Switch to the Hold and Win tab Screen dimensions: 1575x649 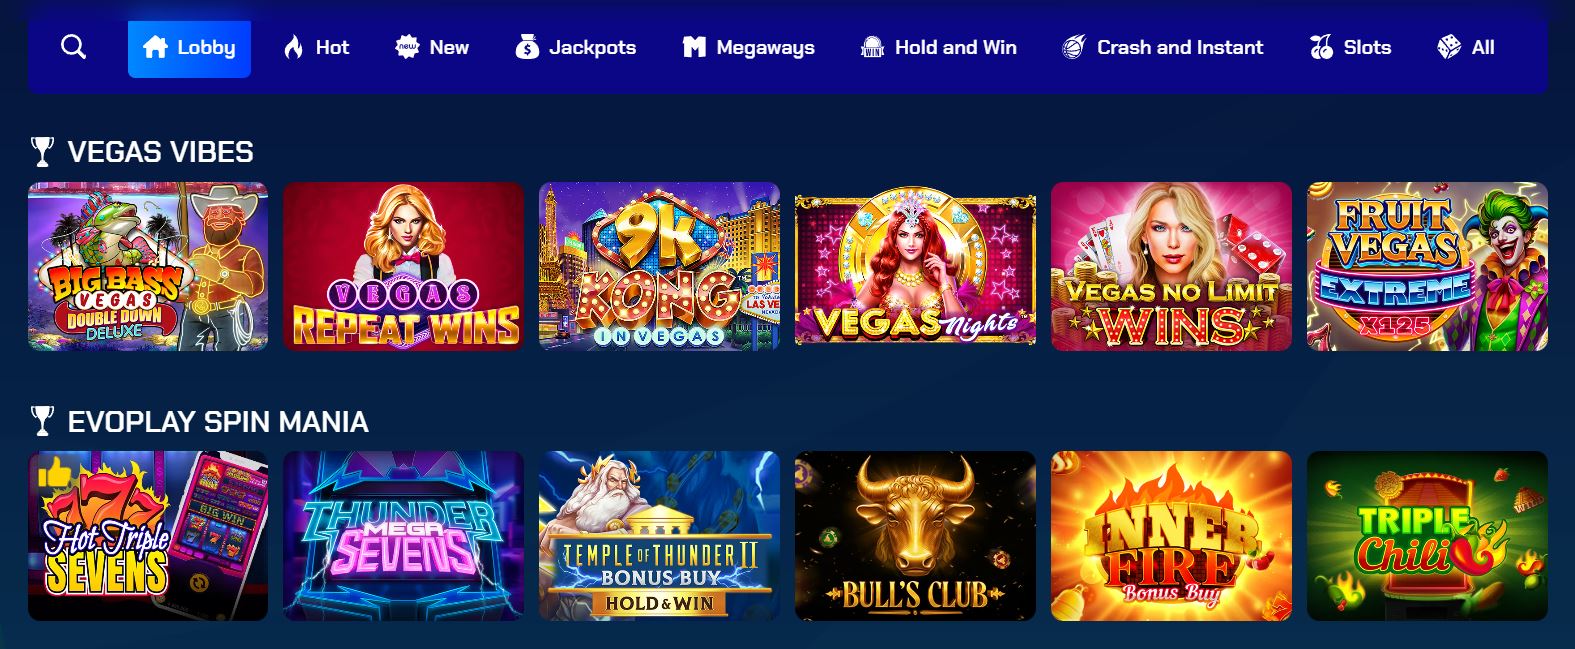tap(938, 47)
